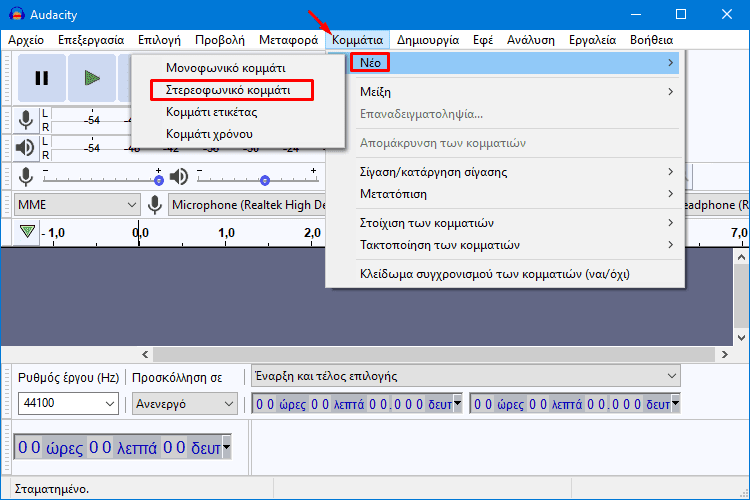Screen dimensions: 750x500
Task: Click the playback meter speaker icon
Action: tap(25, 148)
